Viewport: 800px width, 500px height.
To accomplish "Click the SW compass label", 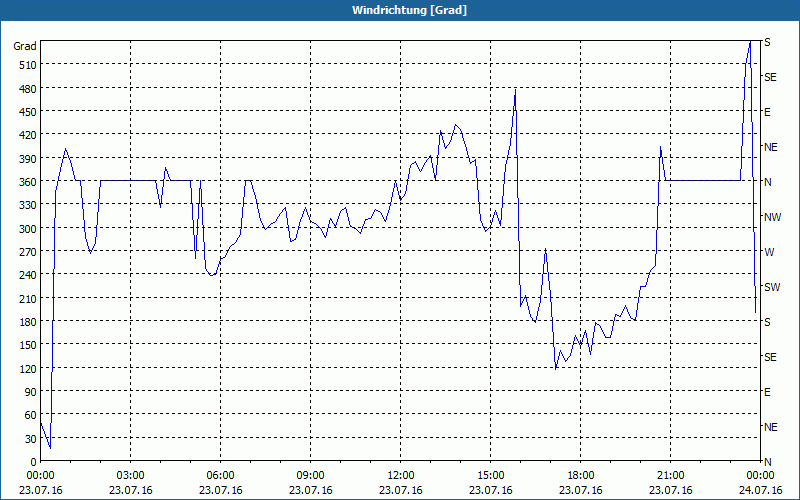I will (772, 287).
